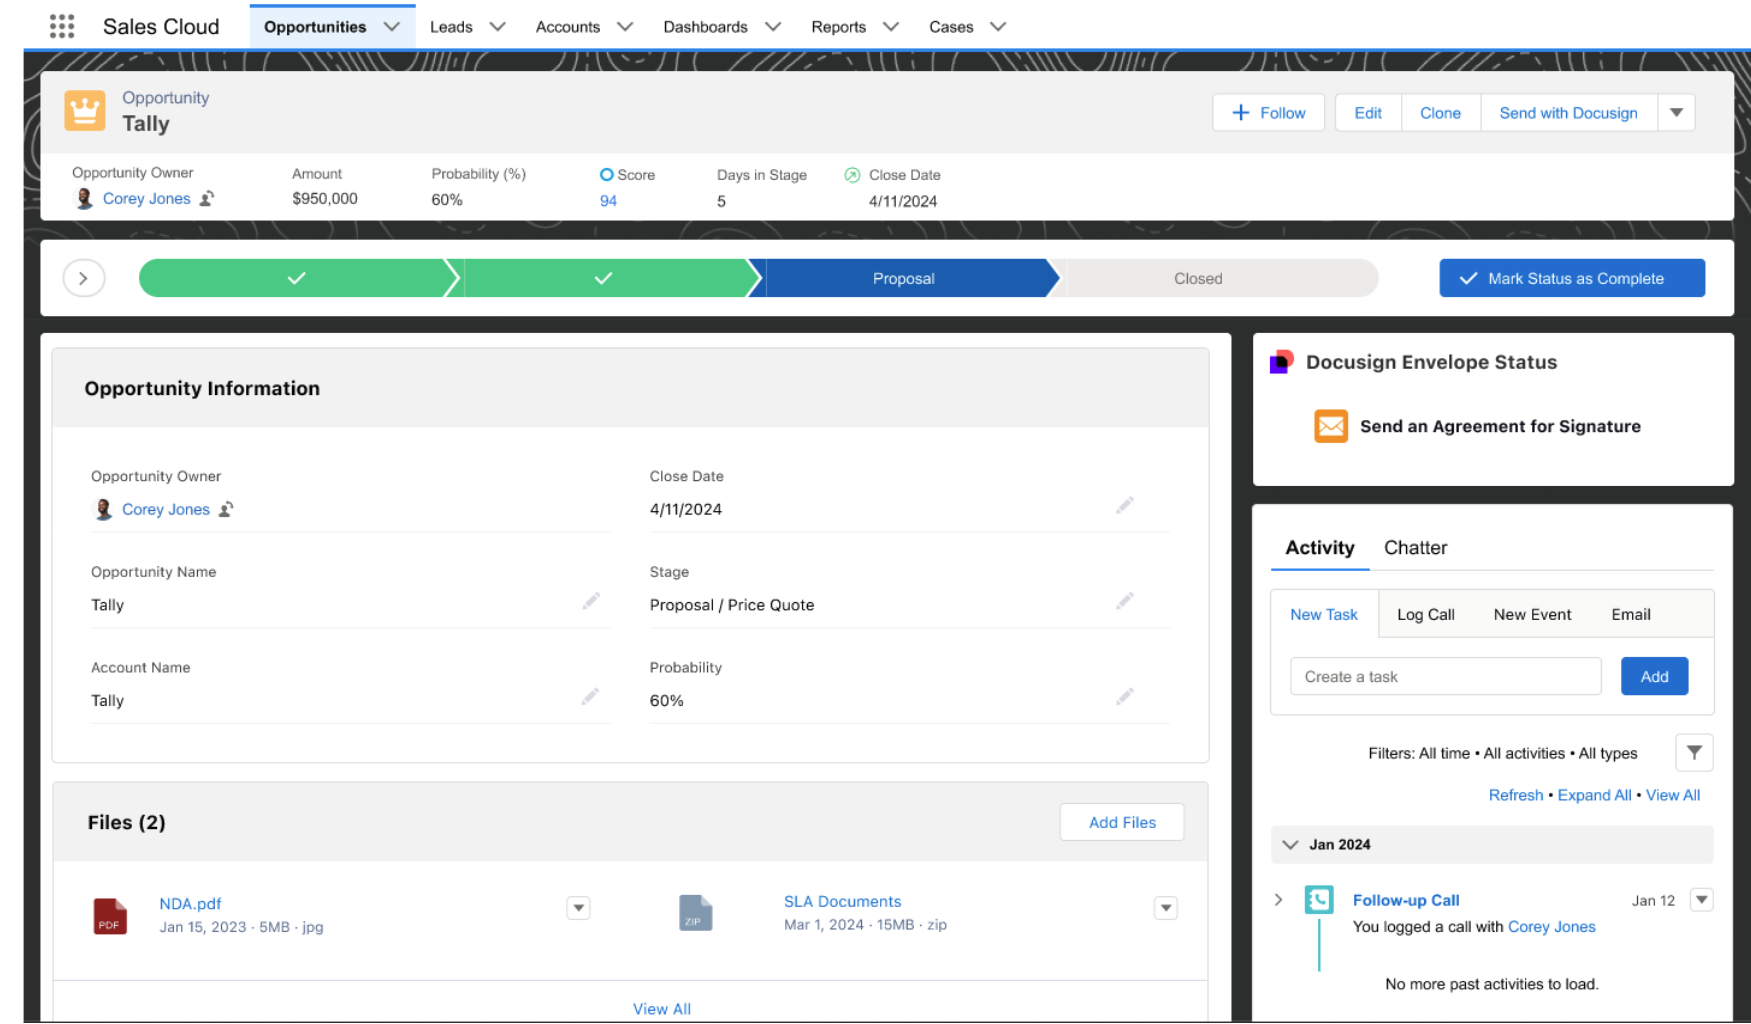Click View All activities link
The image size is (1751, 1024).
[1673, 795]
